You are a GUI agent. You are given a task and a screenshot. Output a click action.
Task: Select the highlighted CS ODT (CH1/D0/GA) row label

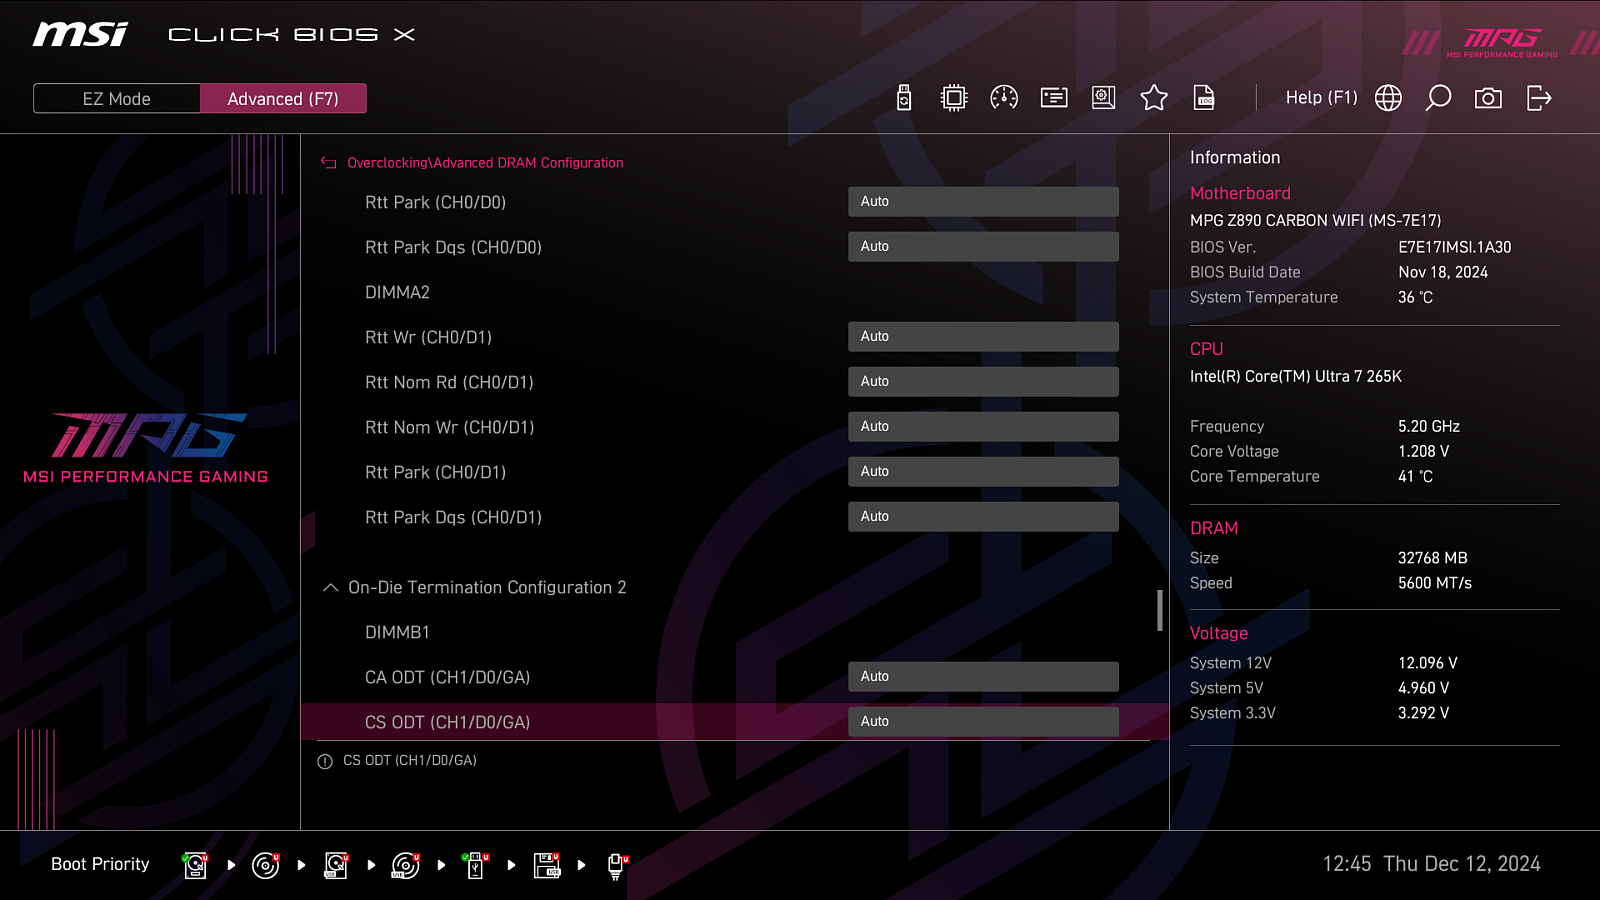click(x=447, y=722)
